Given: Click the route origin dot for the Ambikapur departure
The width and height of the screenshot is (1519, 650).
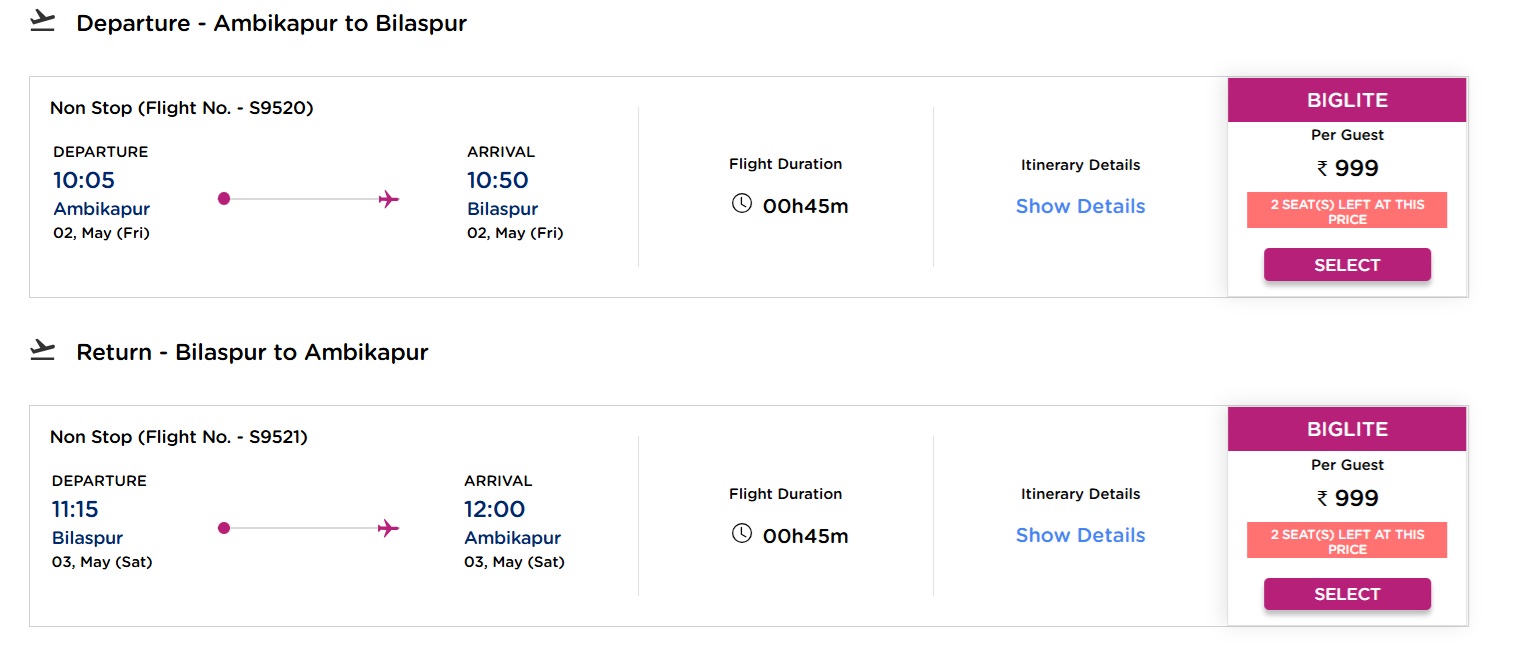Looking at the screenshot, I should tap(224, 199).
